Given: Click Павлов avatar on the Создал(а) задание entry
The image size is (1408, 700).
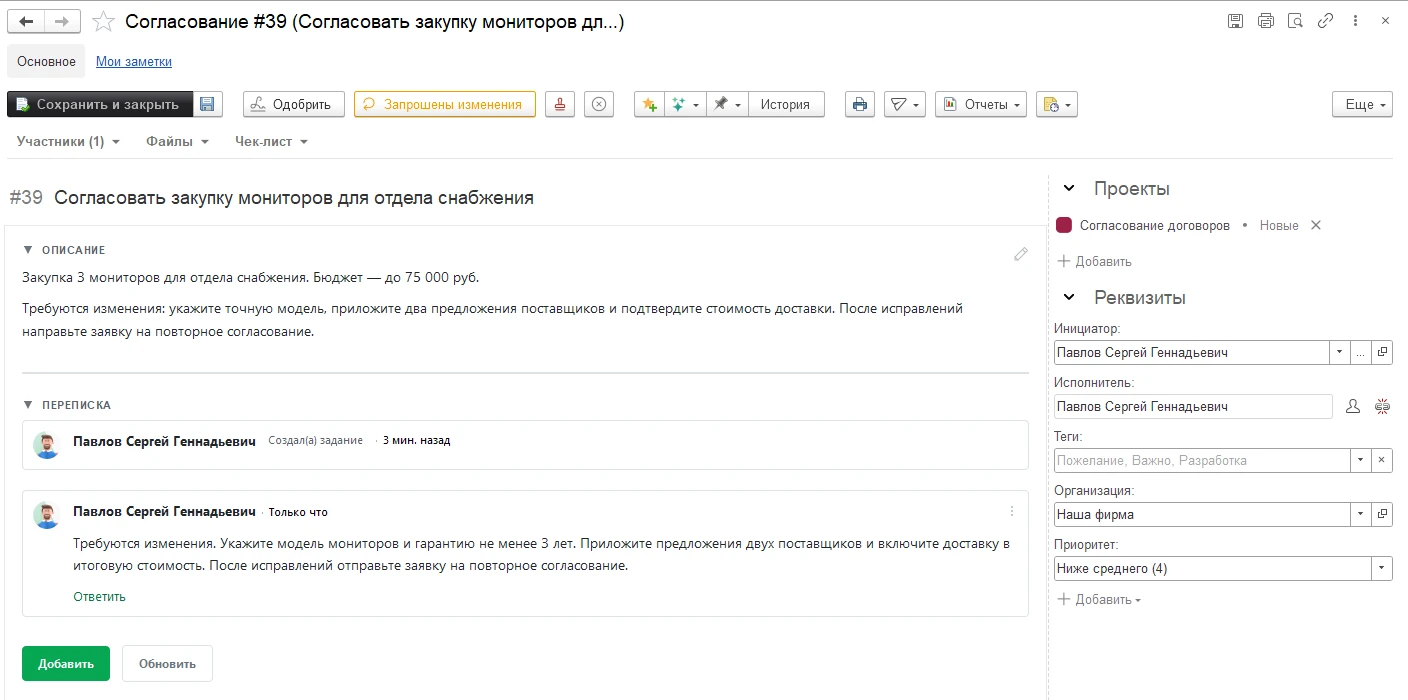Looking at the screenshot, I should click(46, 445).
